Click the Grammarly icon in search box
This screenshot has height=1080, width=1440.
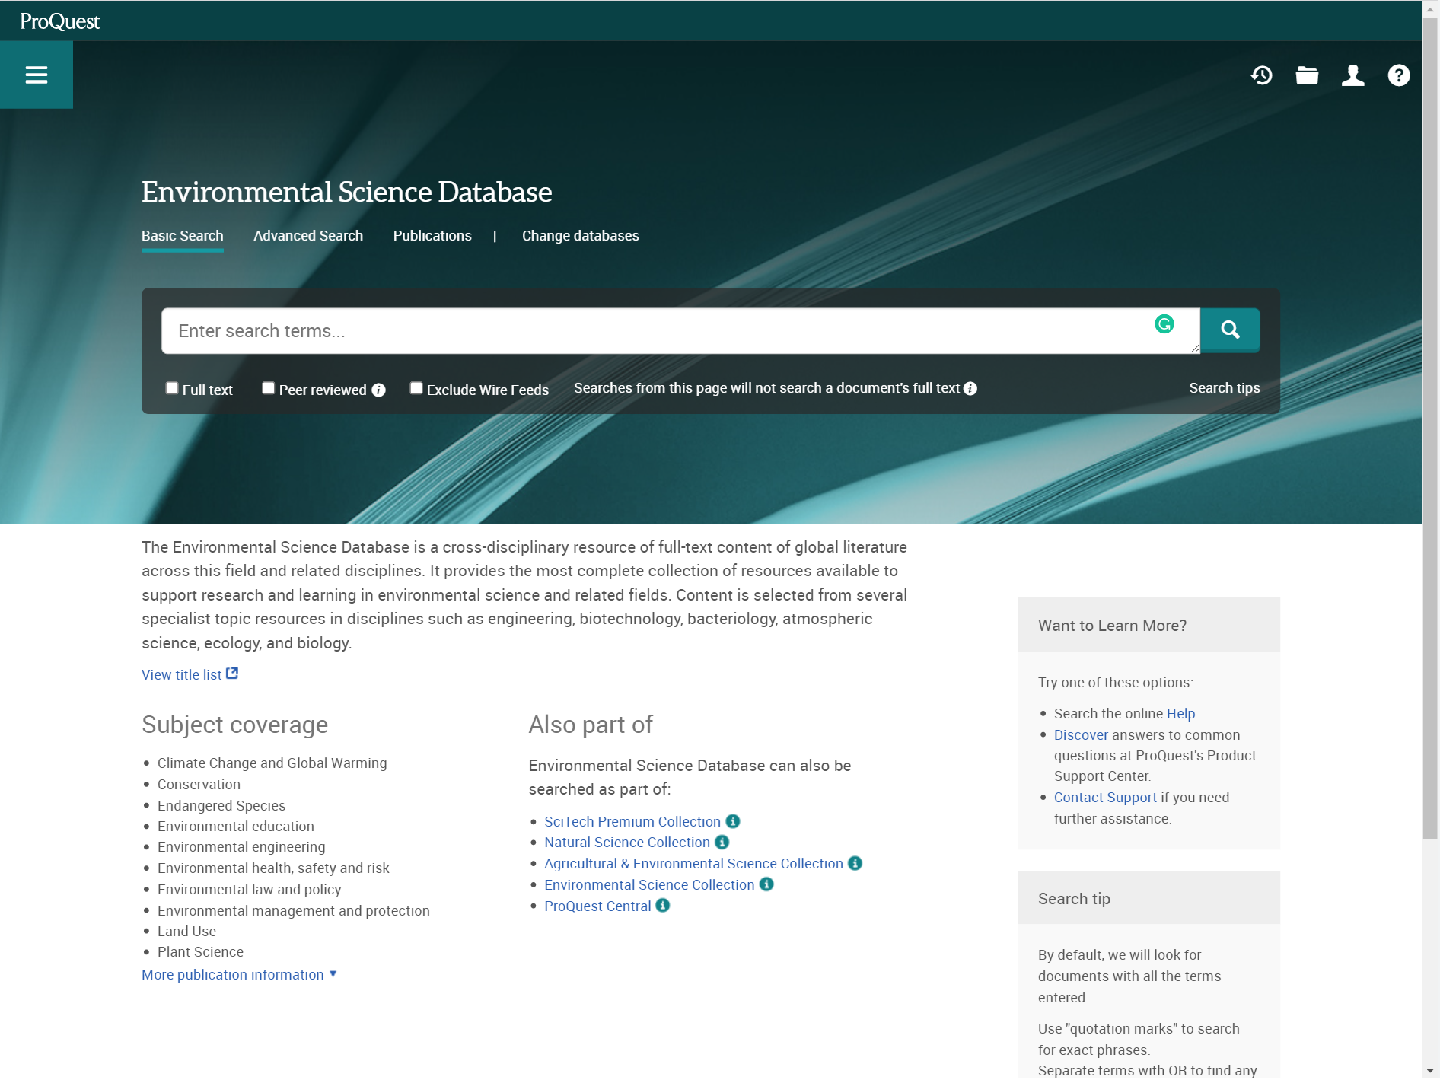(1164, 324)
